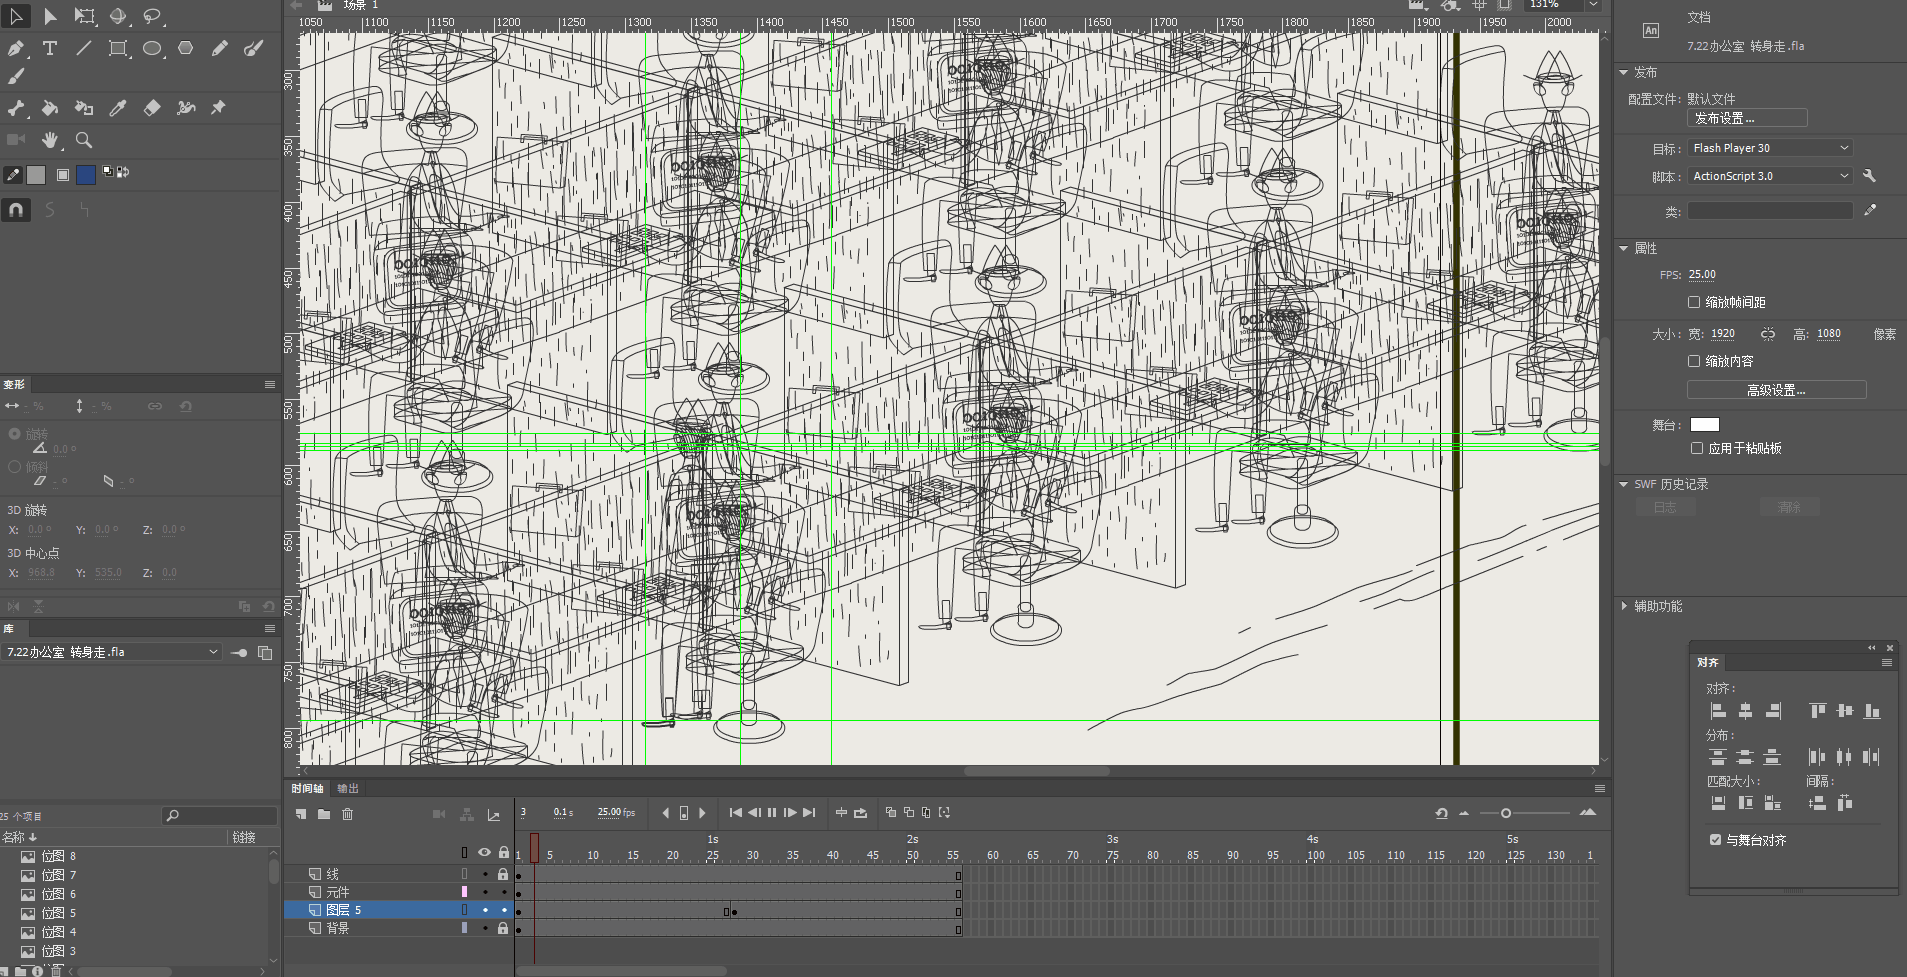Go to the first frame
The image size is (1907, 977).
(736, 813)
